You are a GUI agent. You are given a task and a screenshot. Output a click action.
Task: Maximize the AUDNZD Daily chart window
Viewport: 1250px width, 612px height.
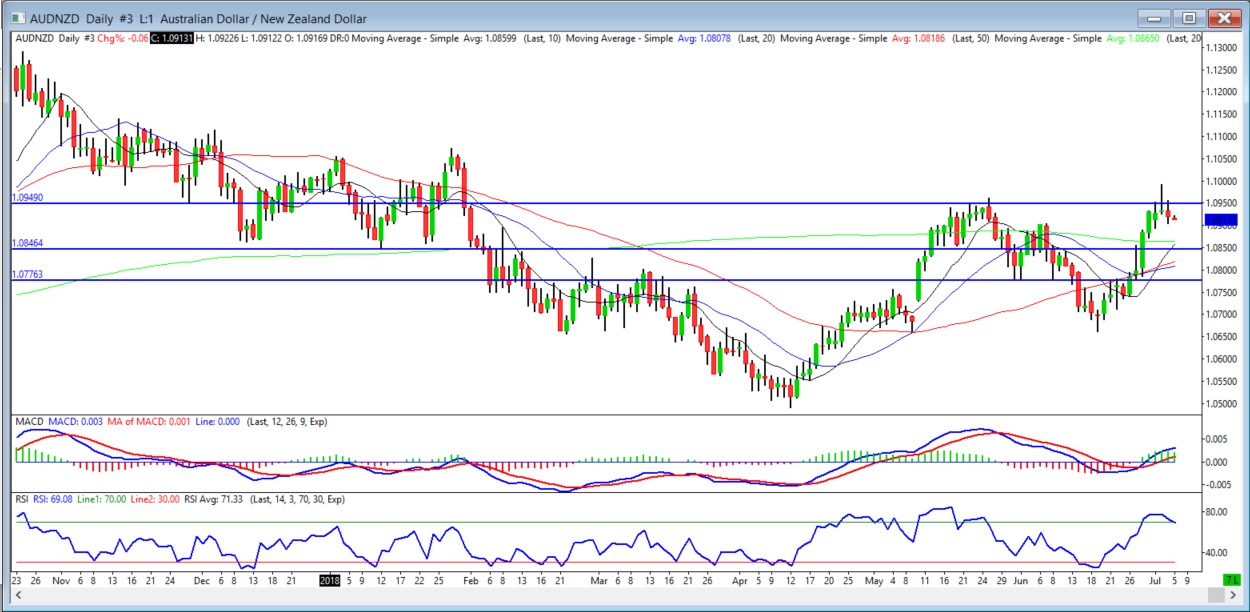1189,17
